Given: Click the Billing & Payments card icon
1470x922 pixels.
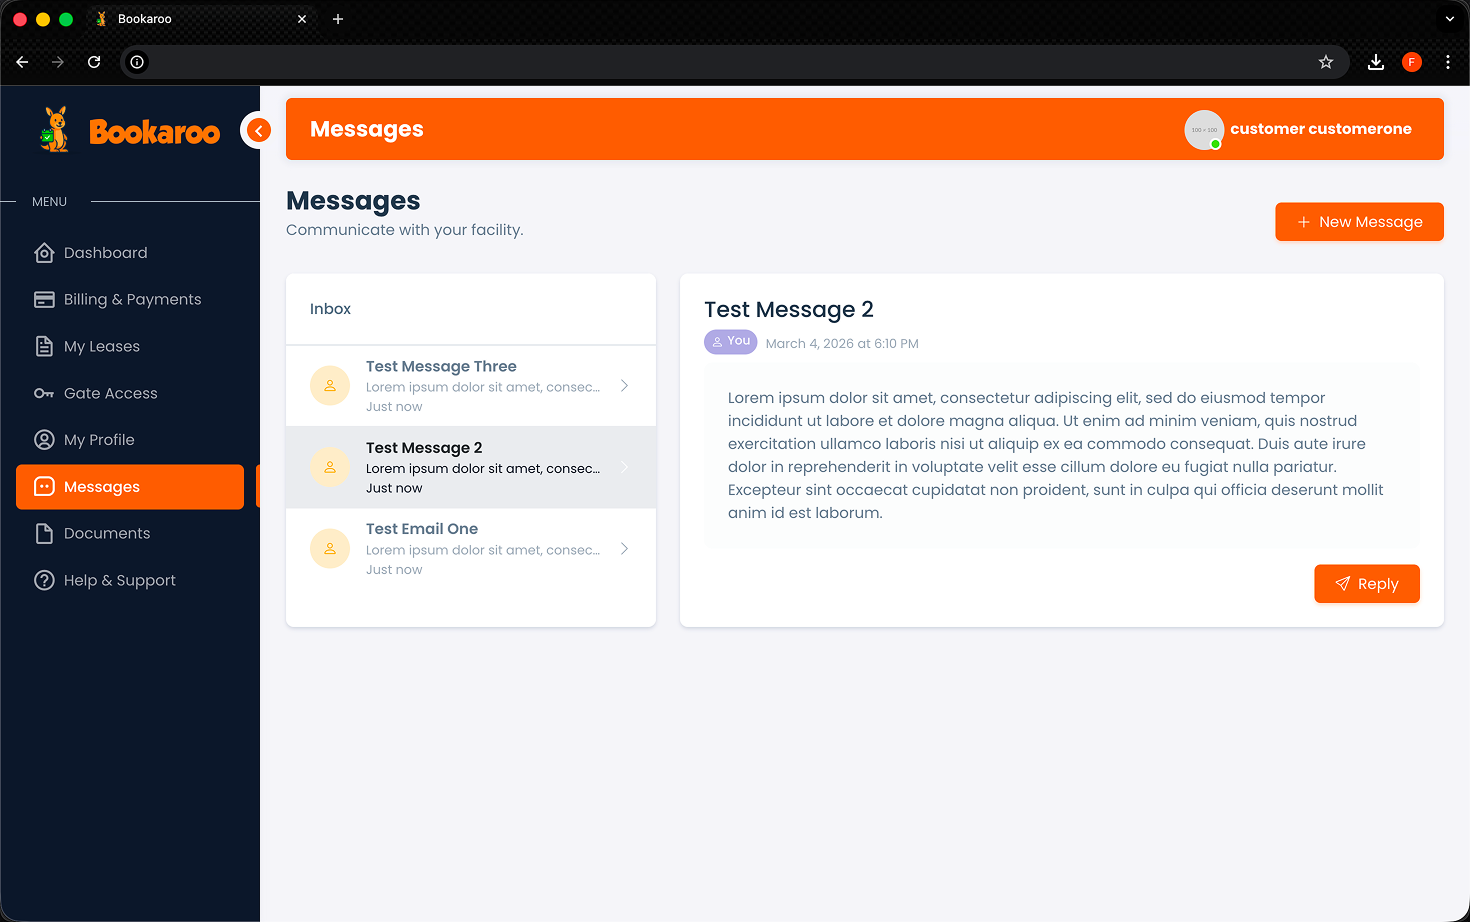Looking at the screenshot, I should point(44,300).
